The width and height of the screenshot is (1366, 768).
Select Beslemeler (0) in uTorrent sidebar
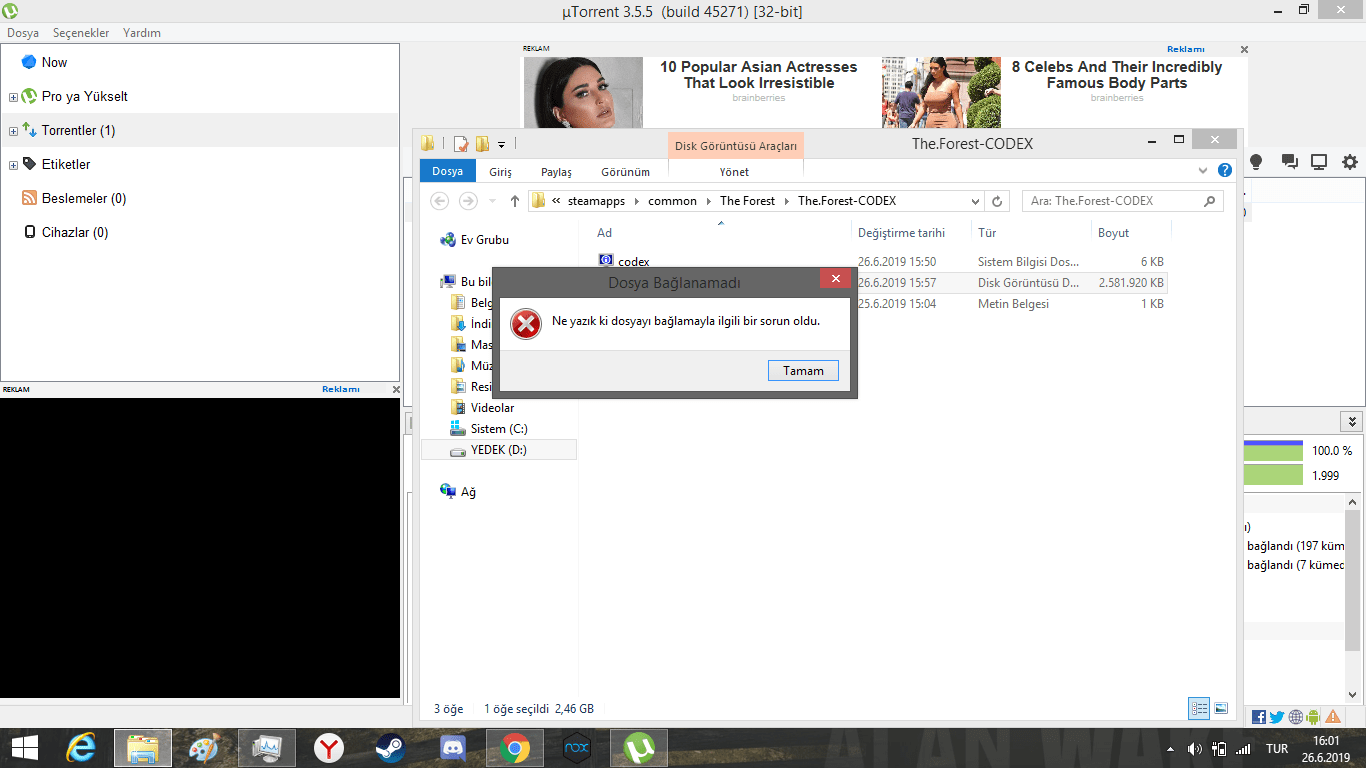pyautogui.click(x=84, y=198)
